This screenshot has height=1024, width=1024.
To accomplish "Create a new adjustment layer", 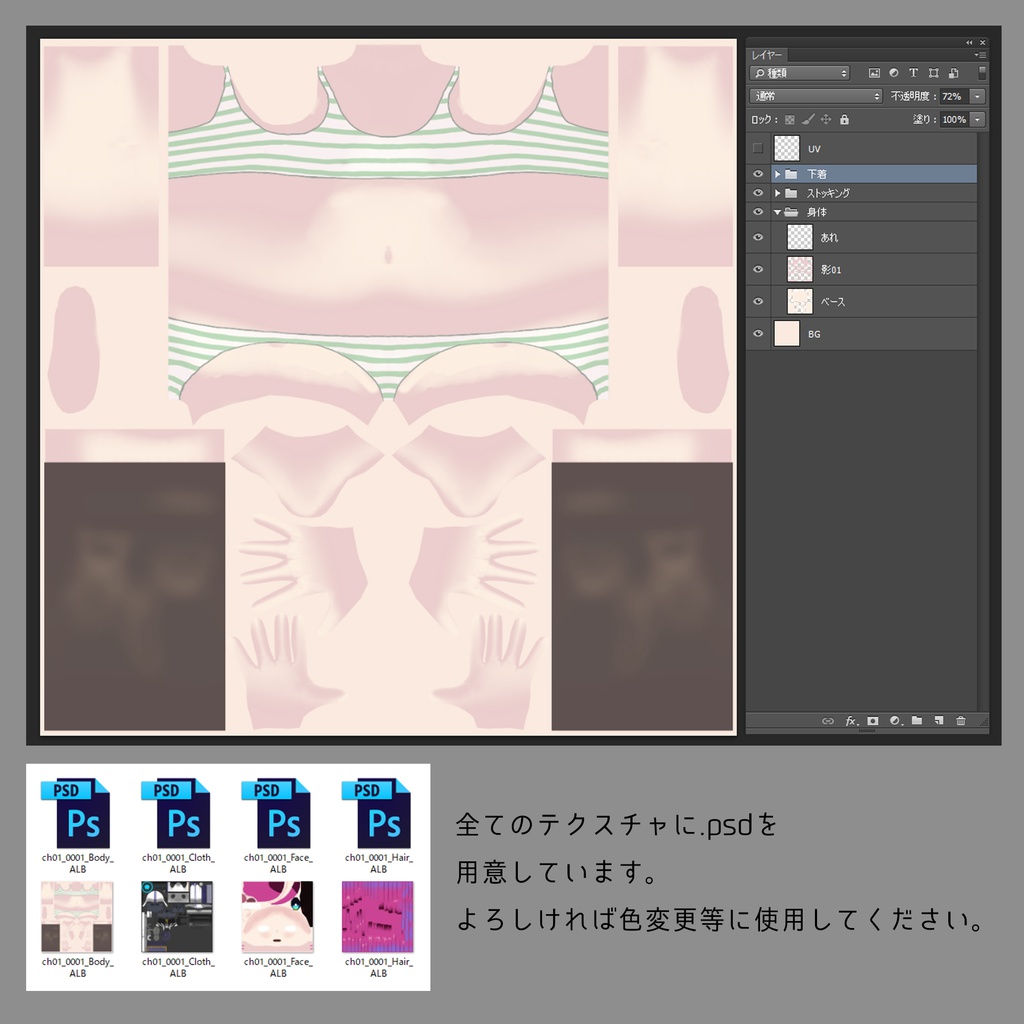I will pyautogui.click(x=897, y=720).
